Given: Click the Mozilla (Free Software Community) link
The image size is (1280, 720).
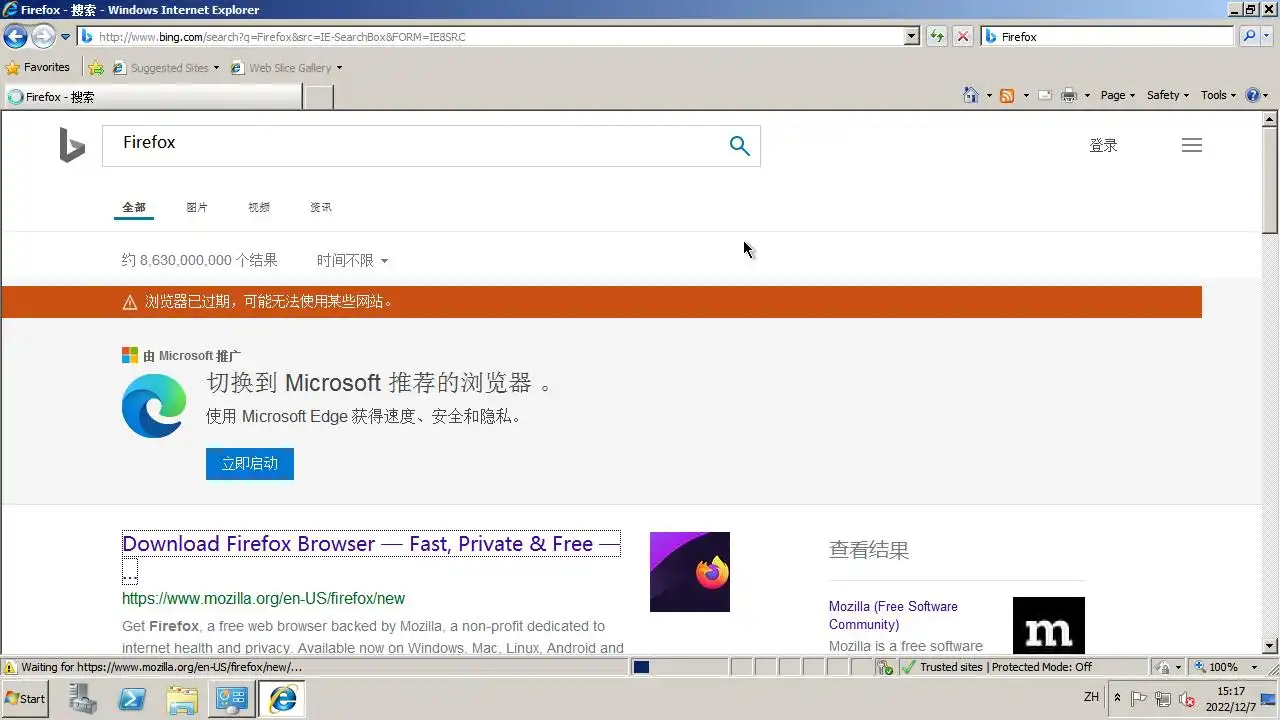Looking at the screenshot, I should tap(893, 615).
